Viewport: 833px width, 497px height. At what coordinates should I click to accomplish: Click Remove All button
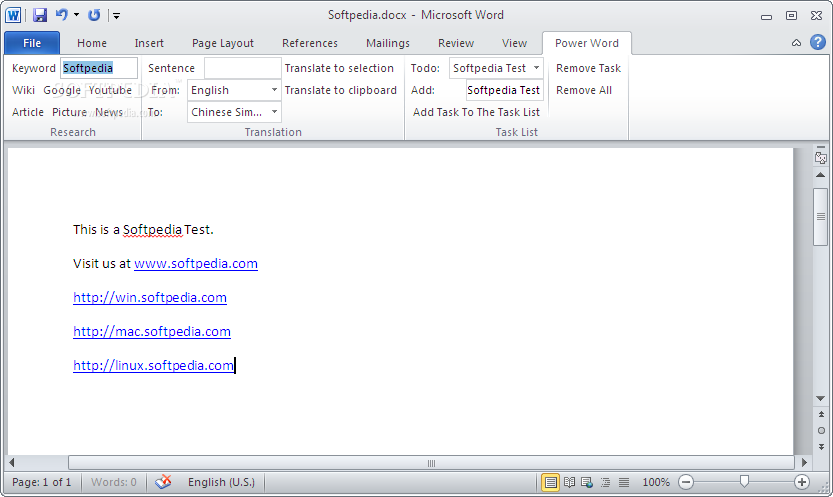click(584, 90)
